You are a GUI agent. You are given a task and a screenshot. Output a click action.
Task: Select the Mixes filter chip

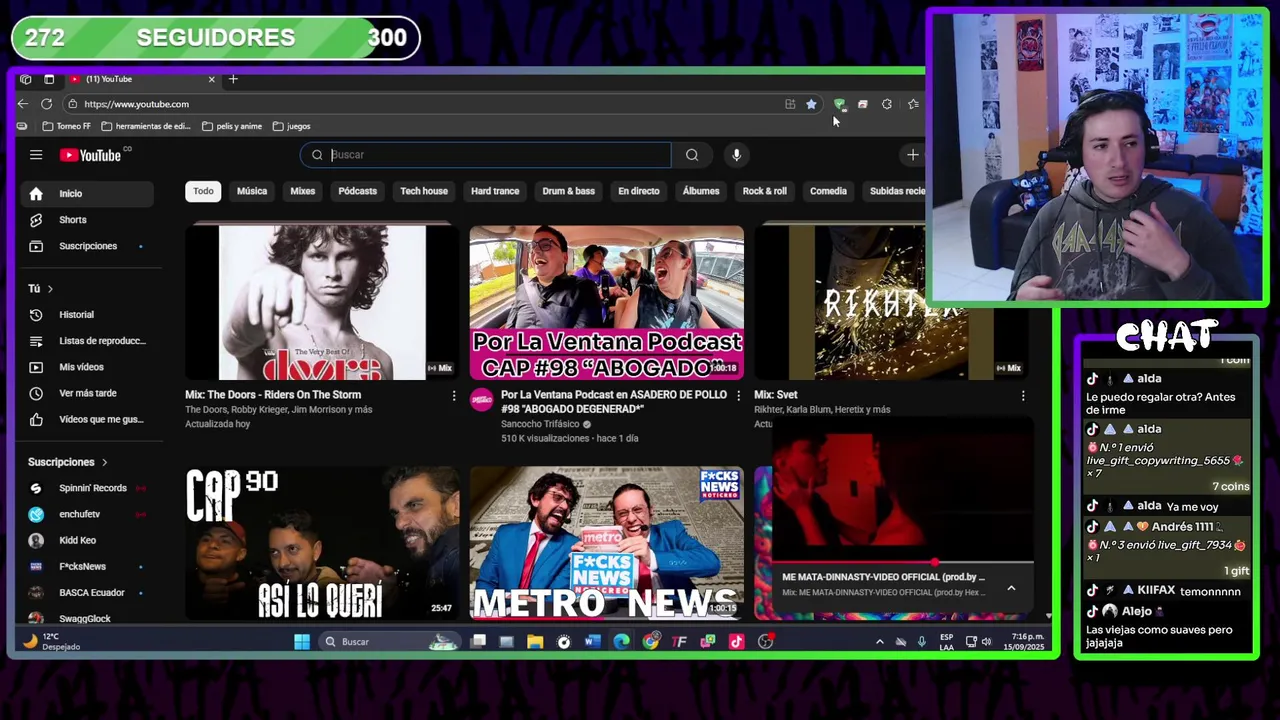(x=303, y=191)
